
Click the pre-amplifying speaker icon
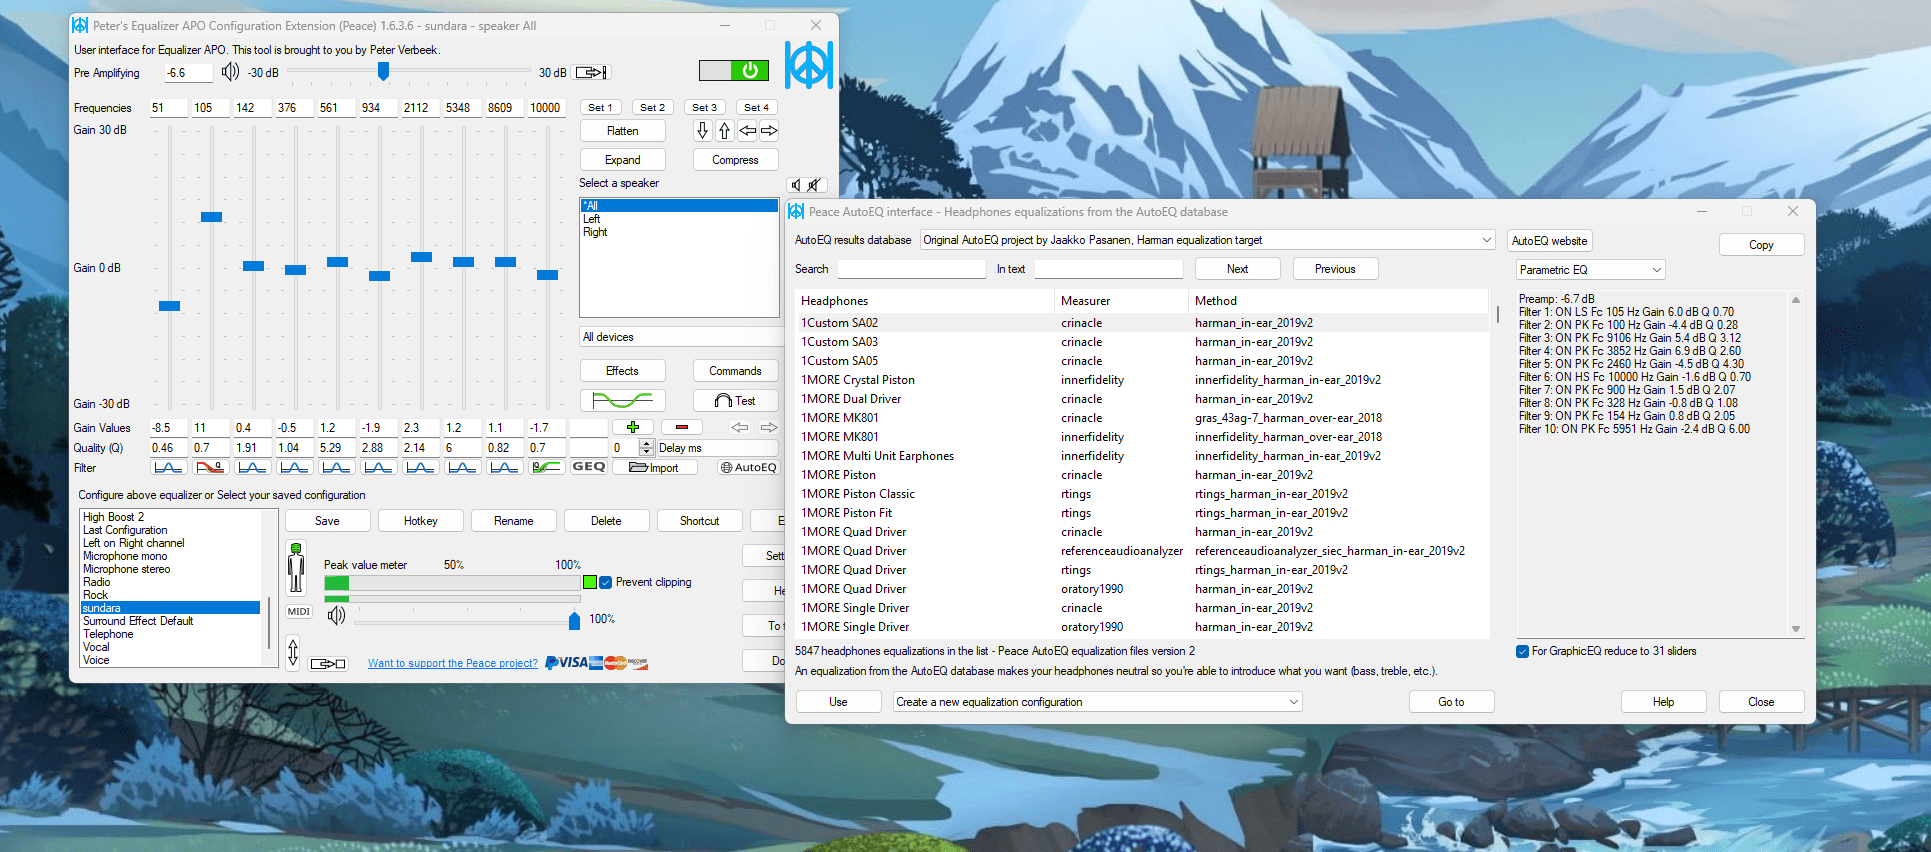pos(230,71)
